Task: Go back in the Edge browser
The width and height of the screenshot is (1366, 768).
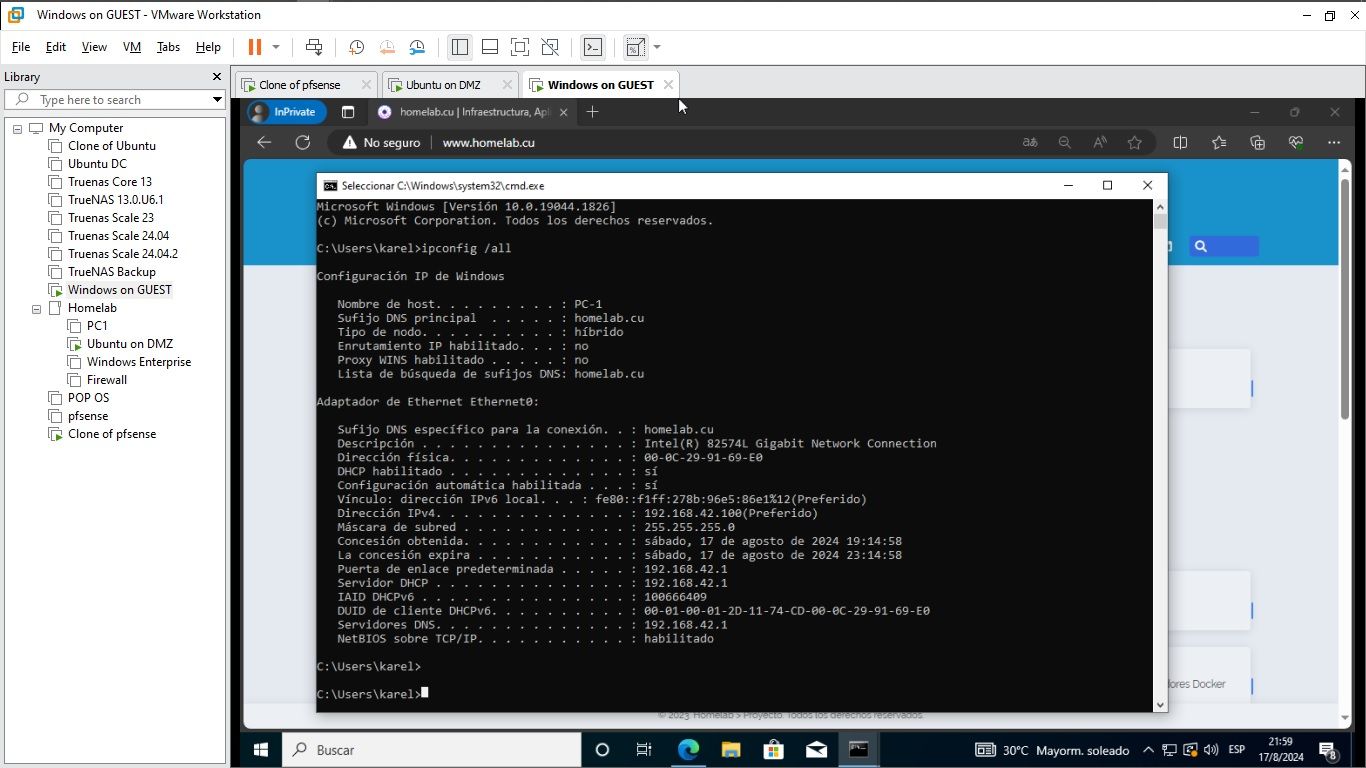Action: coord(264,143)
